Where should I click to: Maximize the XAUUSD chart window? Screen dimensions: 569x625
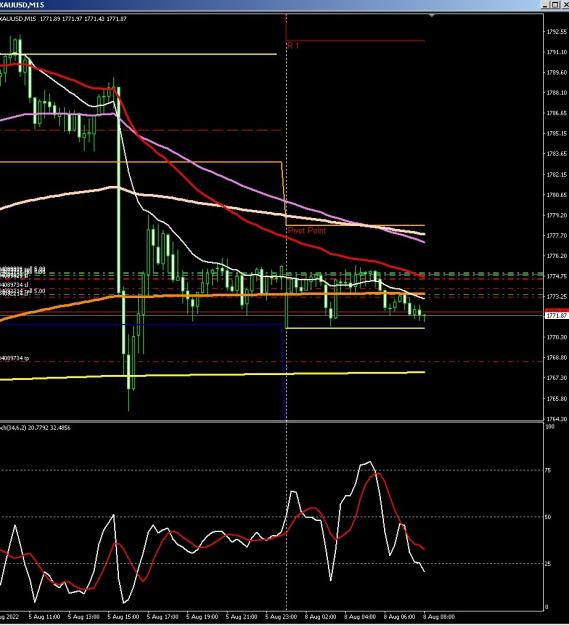click(x=555, y=5)
